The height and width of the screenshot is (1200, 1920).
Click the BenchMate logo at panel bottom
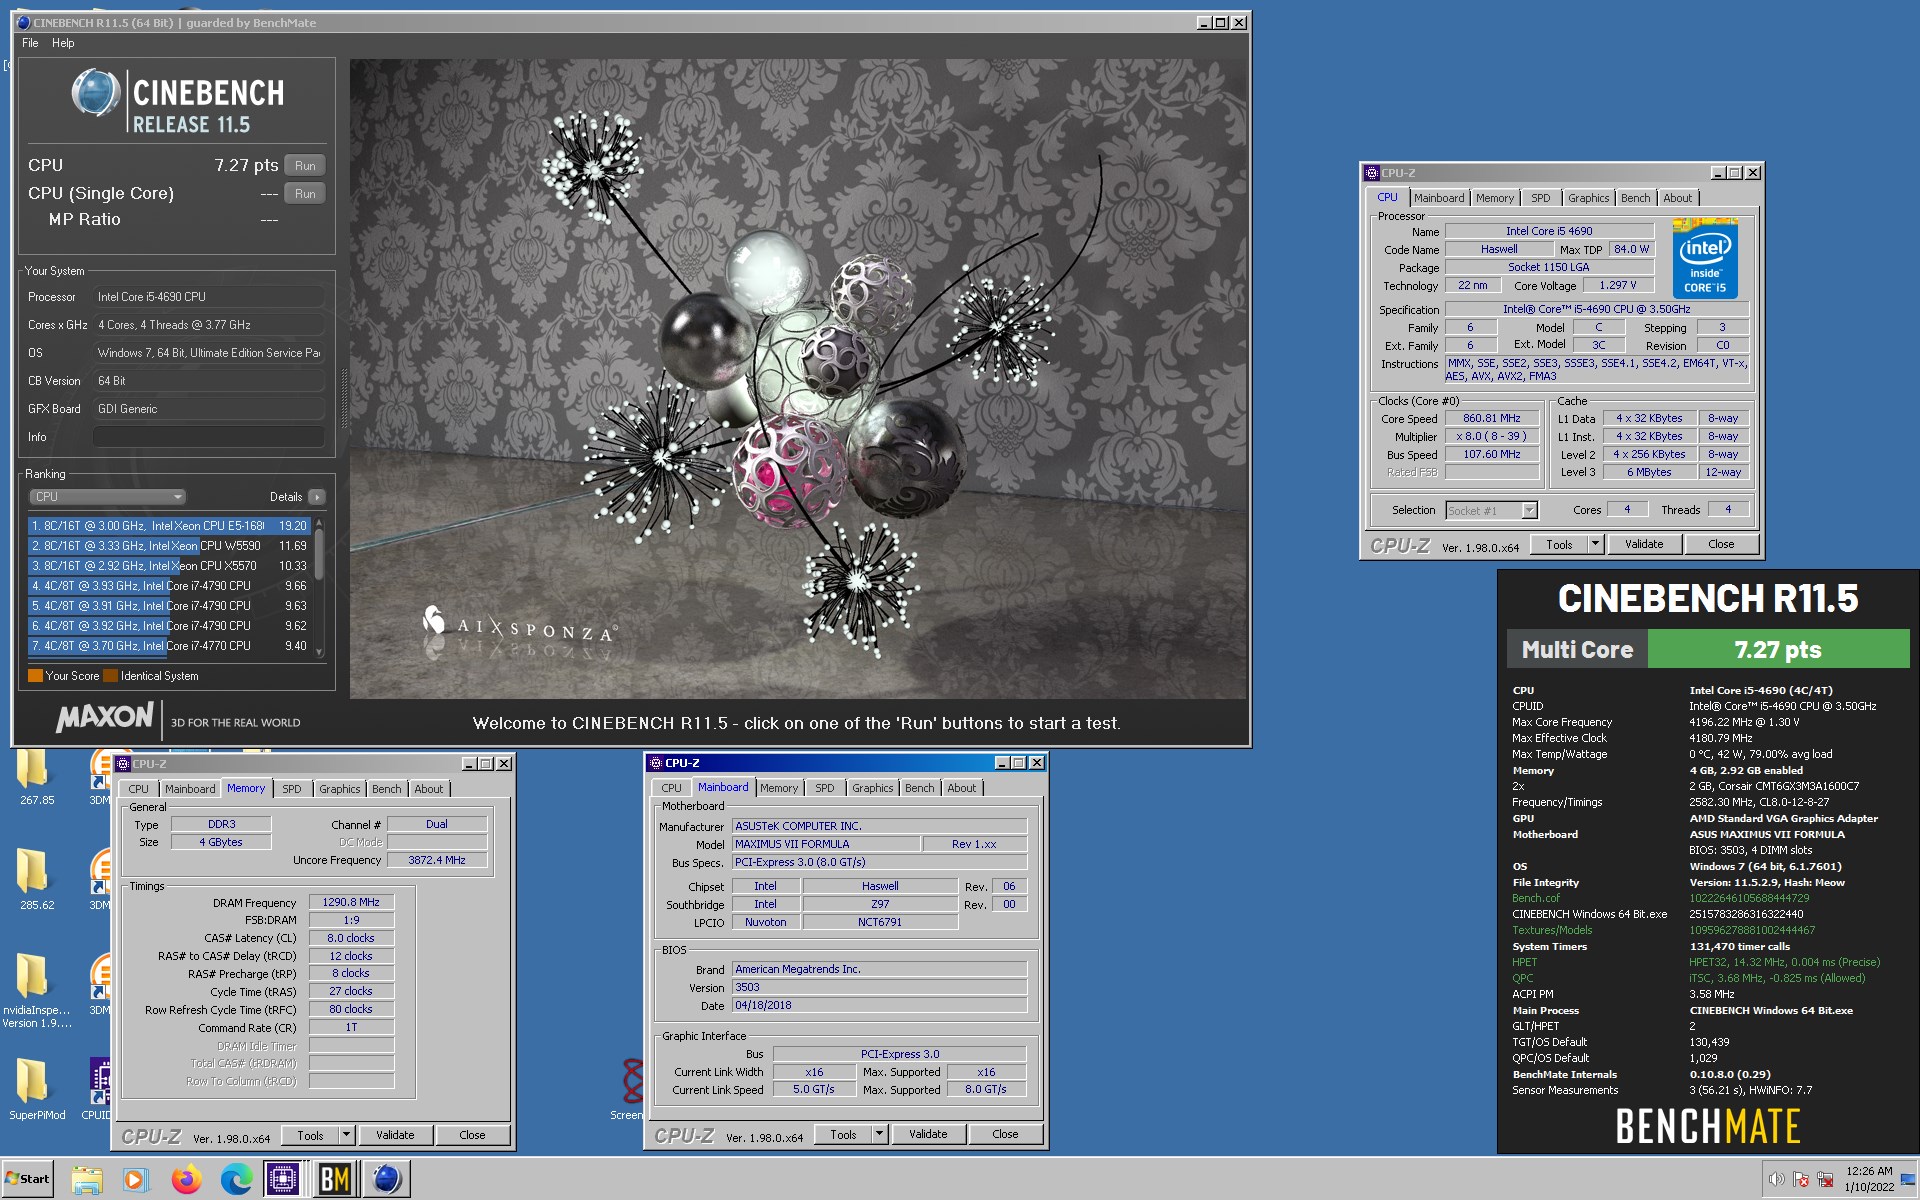(x=1708, y=1126)
